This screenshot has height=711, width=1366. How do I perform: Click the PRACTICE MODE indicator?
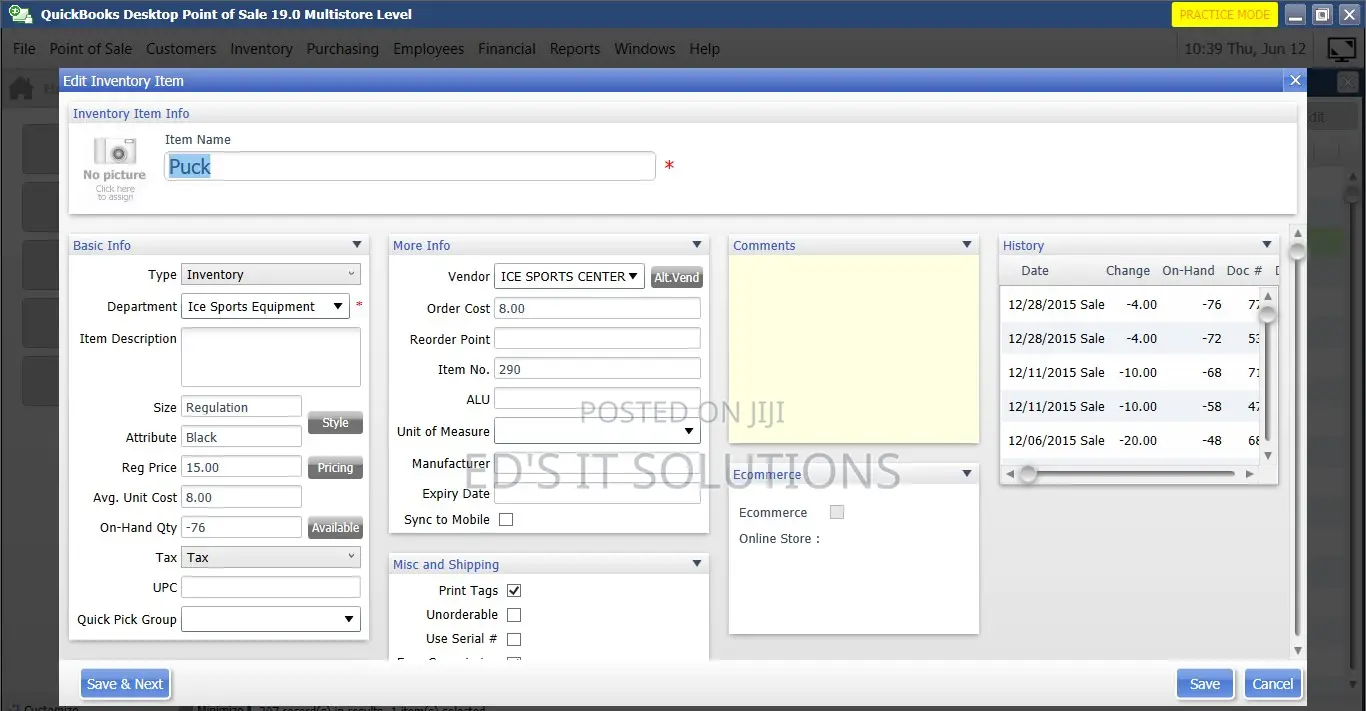coord(1225,15)
